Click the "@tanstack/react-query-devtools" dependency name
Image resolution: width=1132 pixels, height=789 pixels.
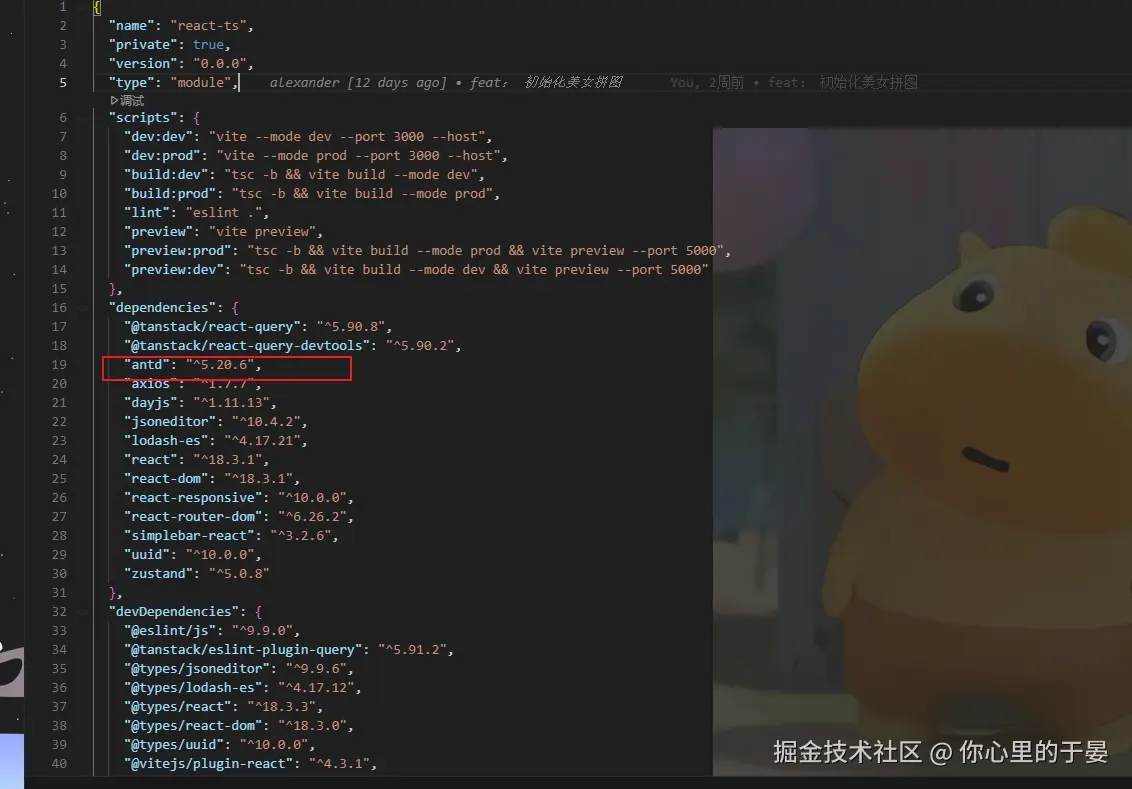(247, 345)
